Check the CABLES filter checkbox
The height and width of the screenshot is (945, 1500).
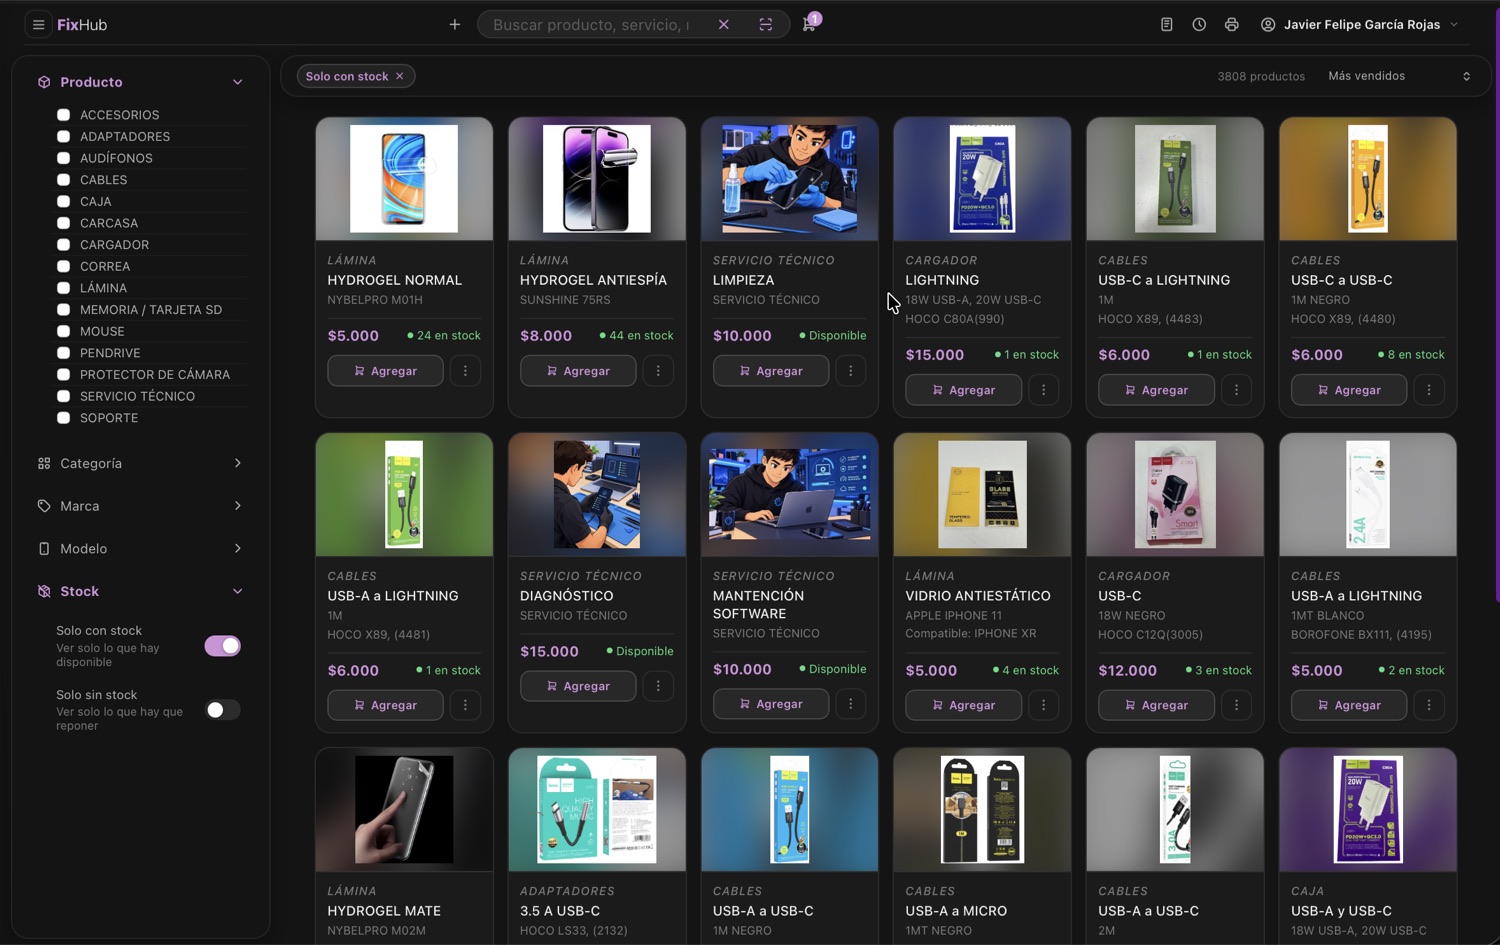pos(63,180)
